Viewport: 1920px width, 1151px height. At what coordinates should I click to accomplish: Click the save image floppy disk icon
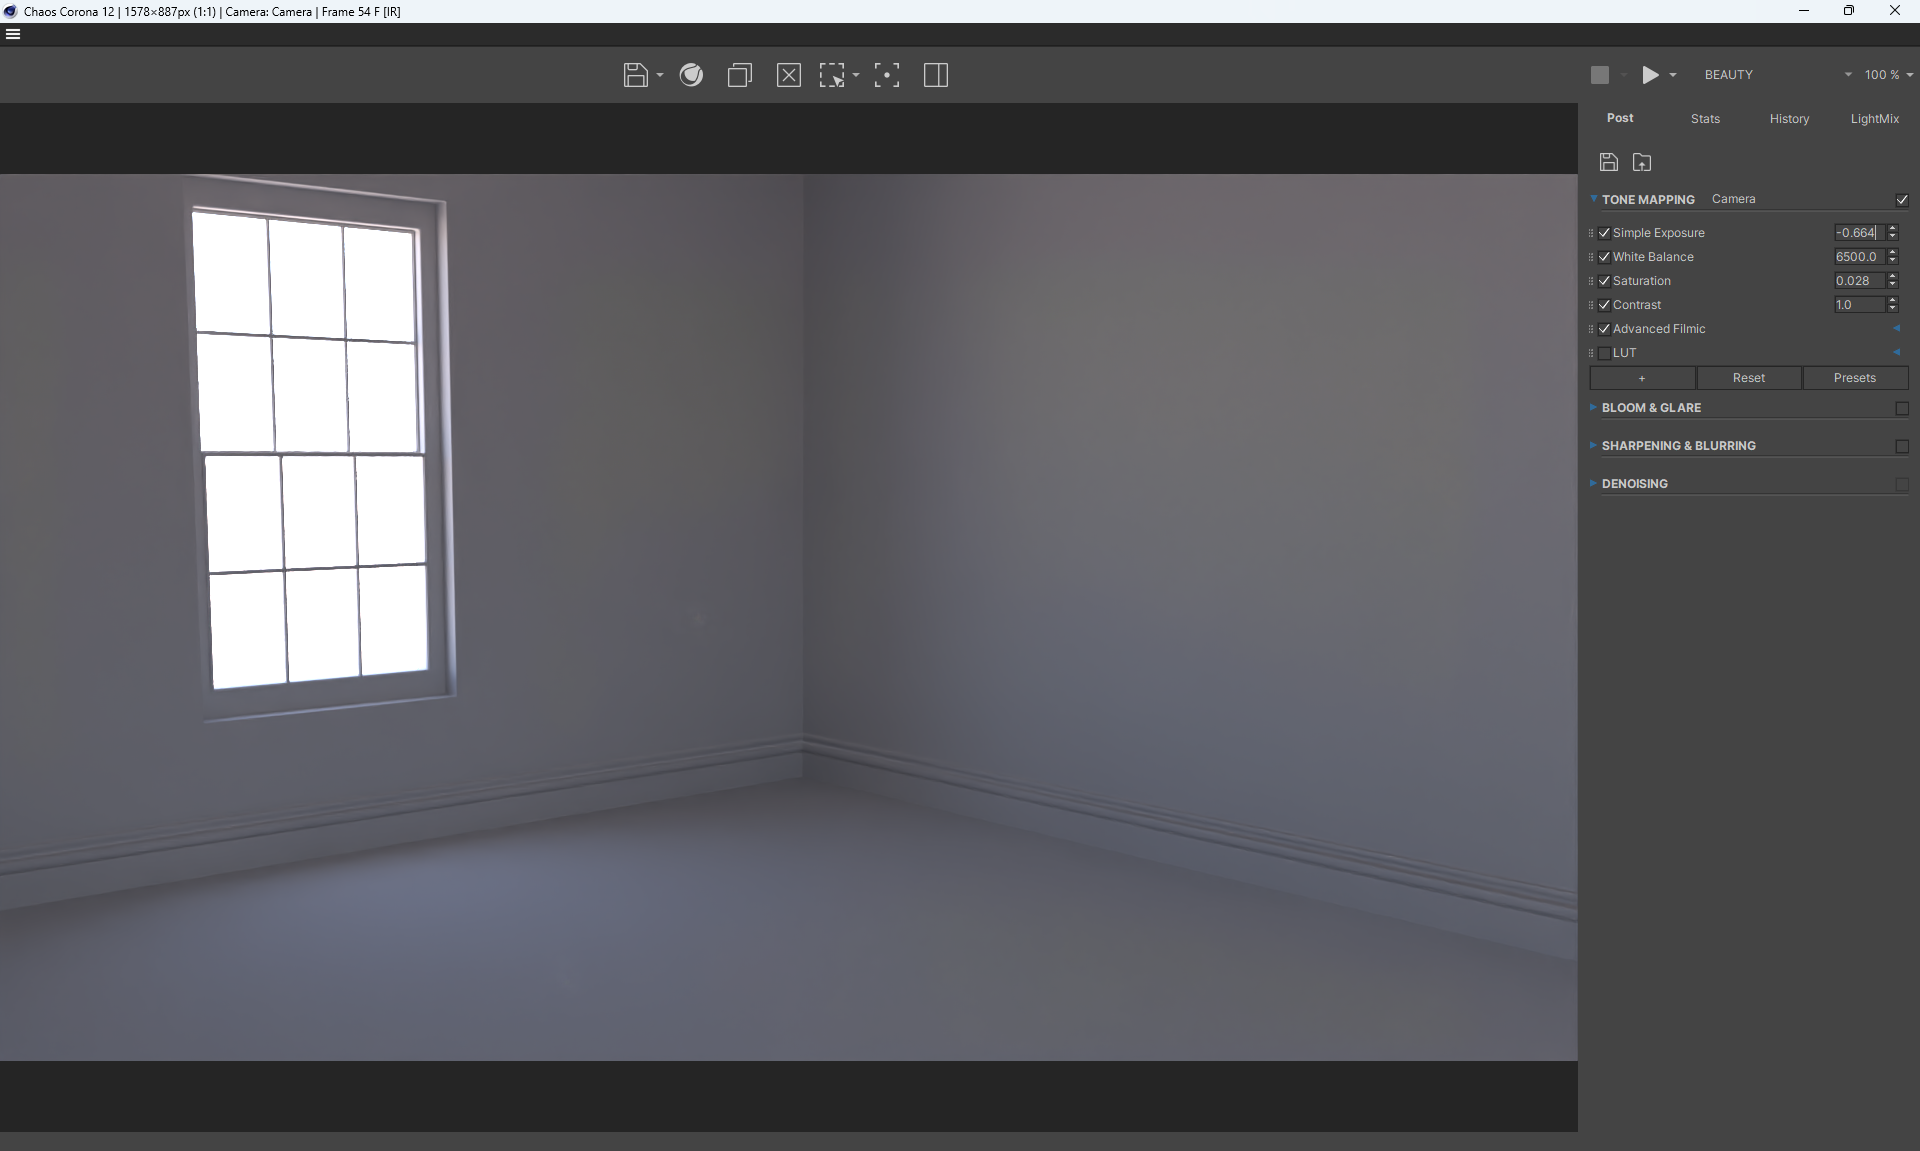point(635,75)
